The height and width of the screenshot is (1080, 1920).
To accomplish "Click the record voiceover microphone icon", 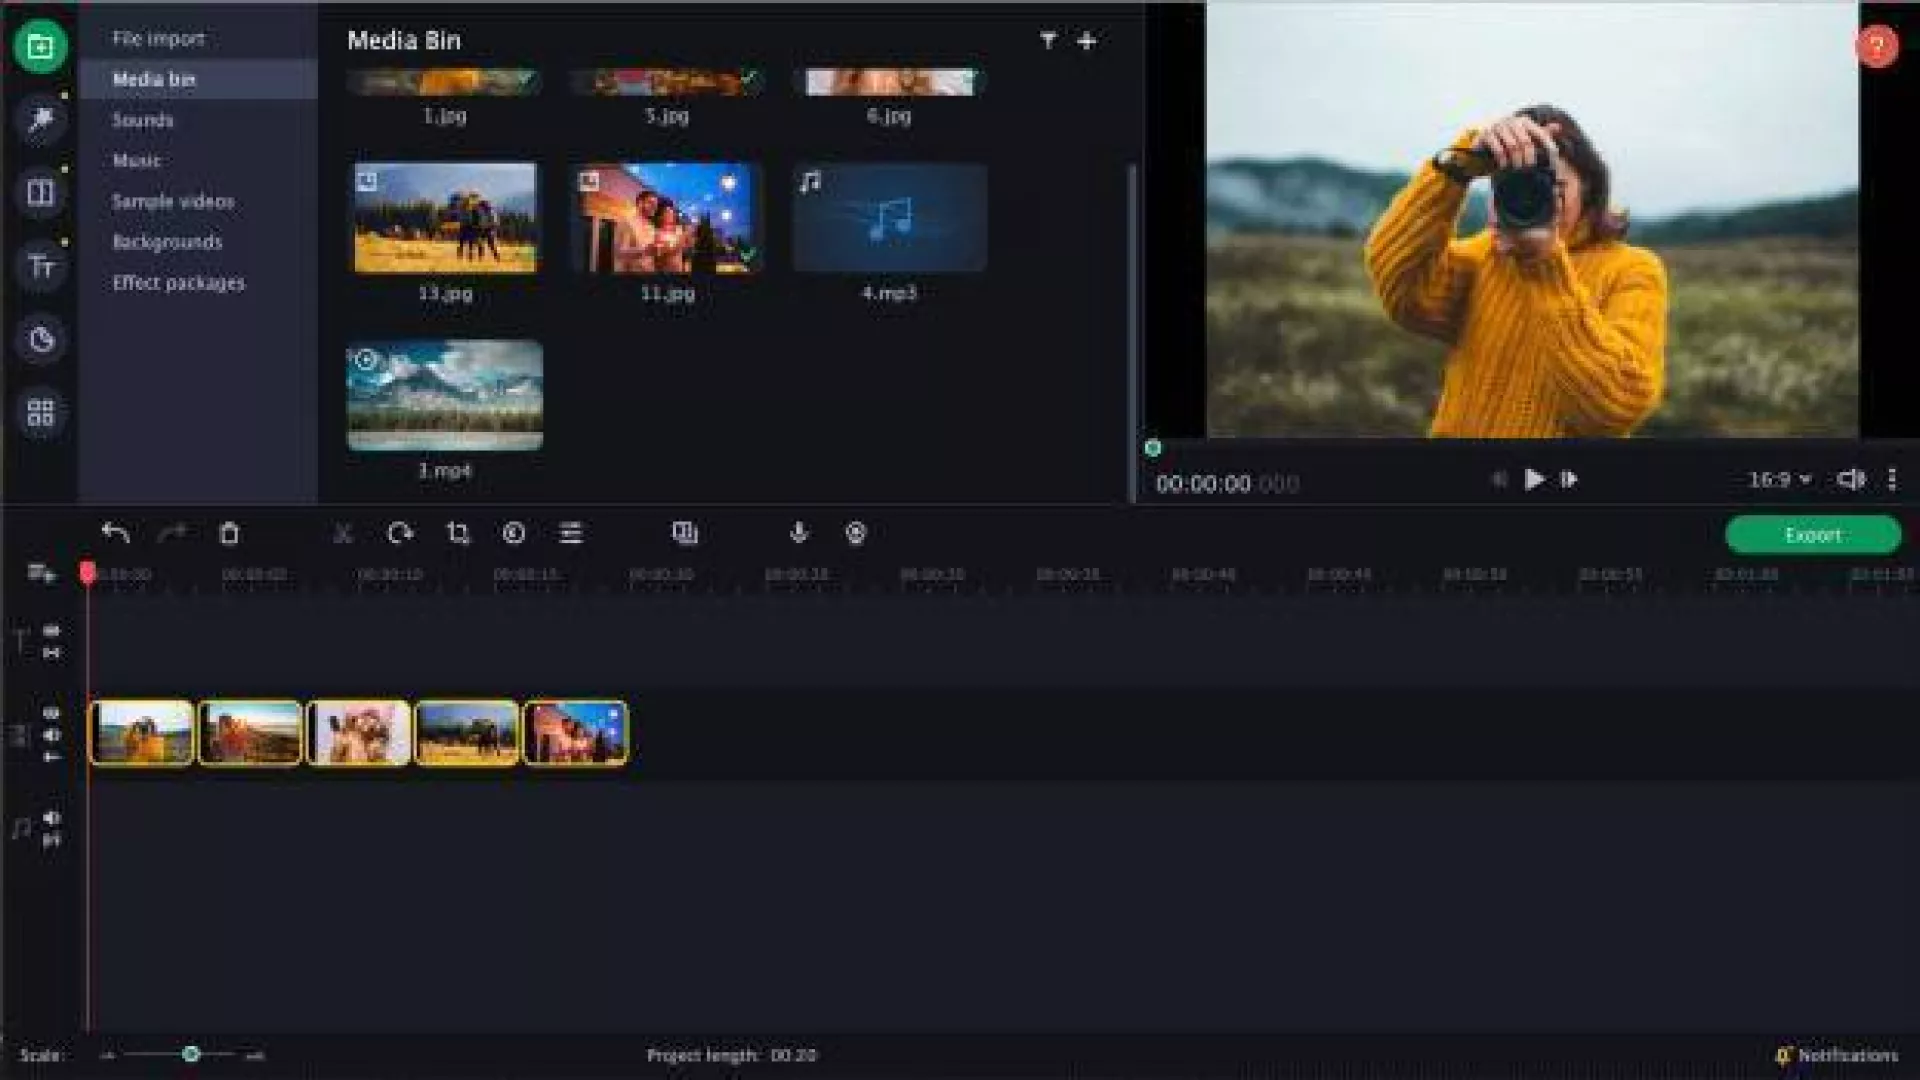I will pos(798,533).
